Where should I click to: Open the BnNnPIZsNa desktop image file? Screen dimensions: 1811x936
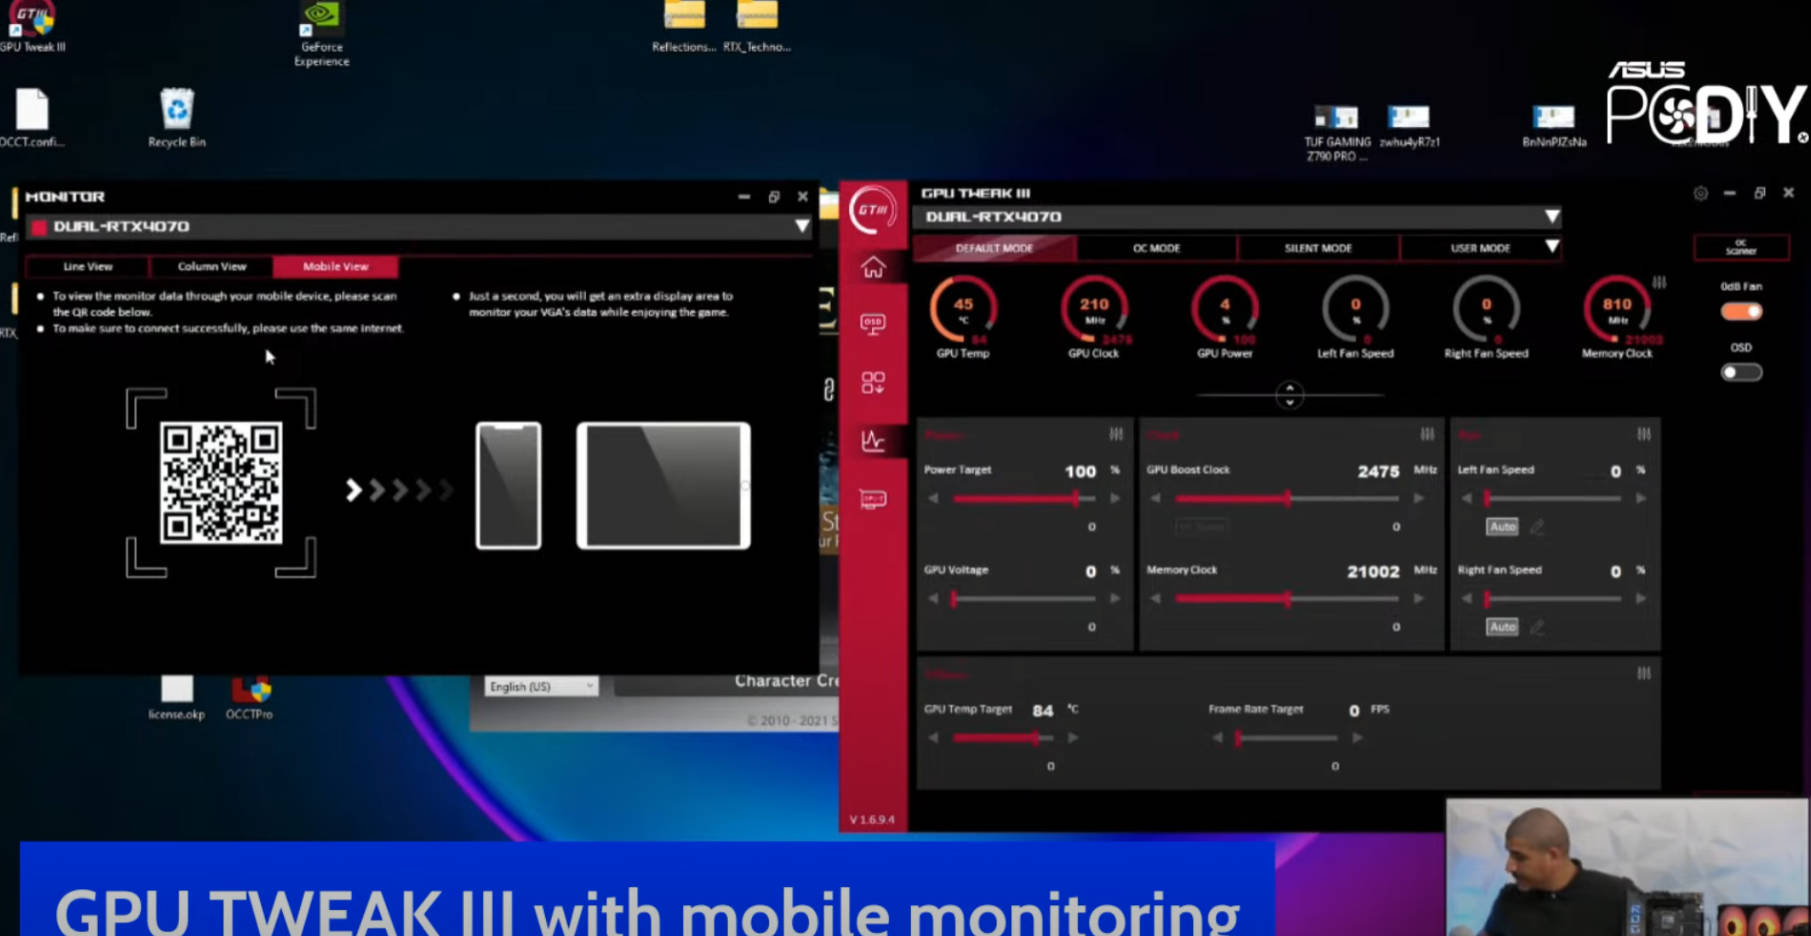pos(1554,126)
